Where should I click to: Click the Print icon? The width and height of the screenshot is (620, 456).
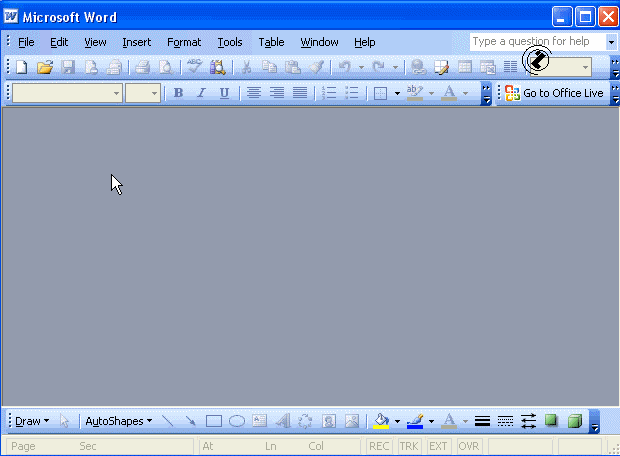coord(143,67)
